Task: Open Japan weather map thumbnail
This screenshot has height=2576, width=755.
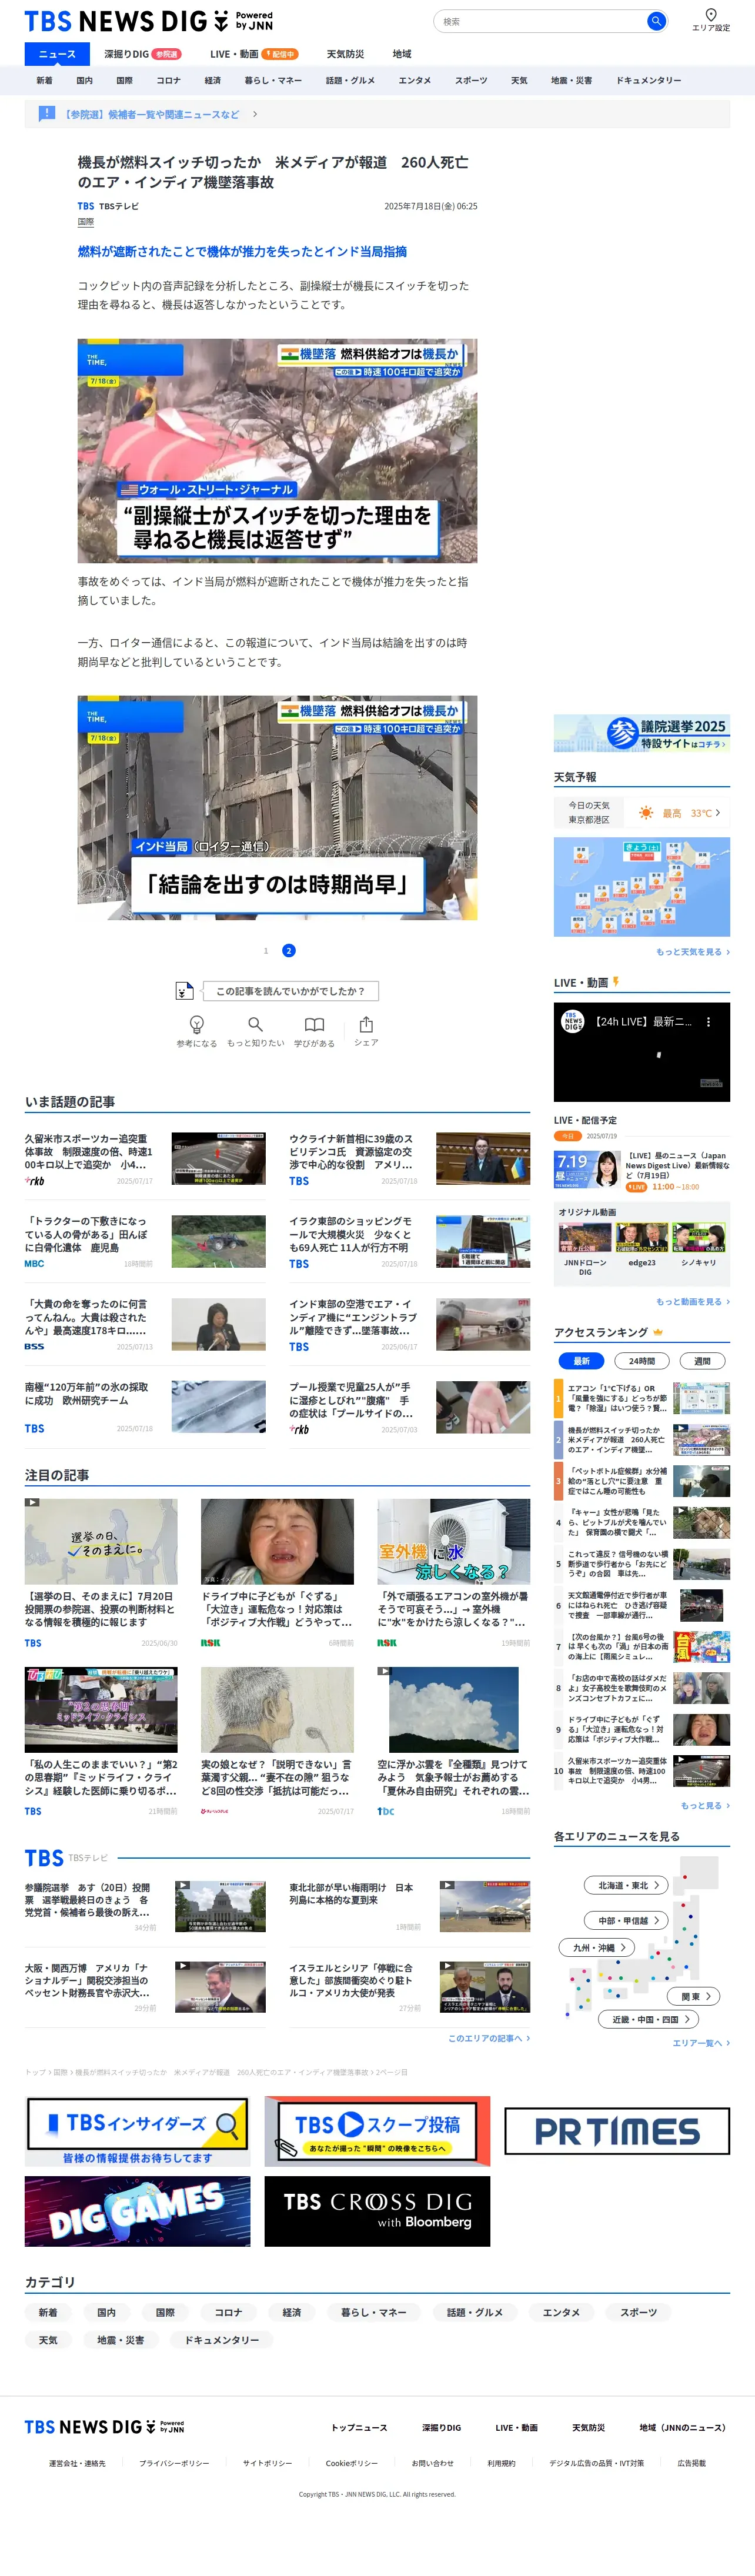Action: click(x=642, y=887)
